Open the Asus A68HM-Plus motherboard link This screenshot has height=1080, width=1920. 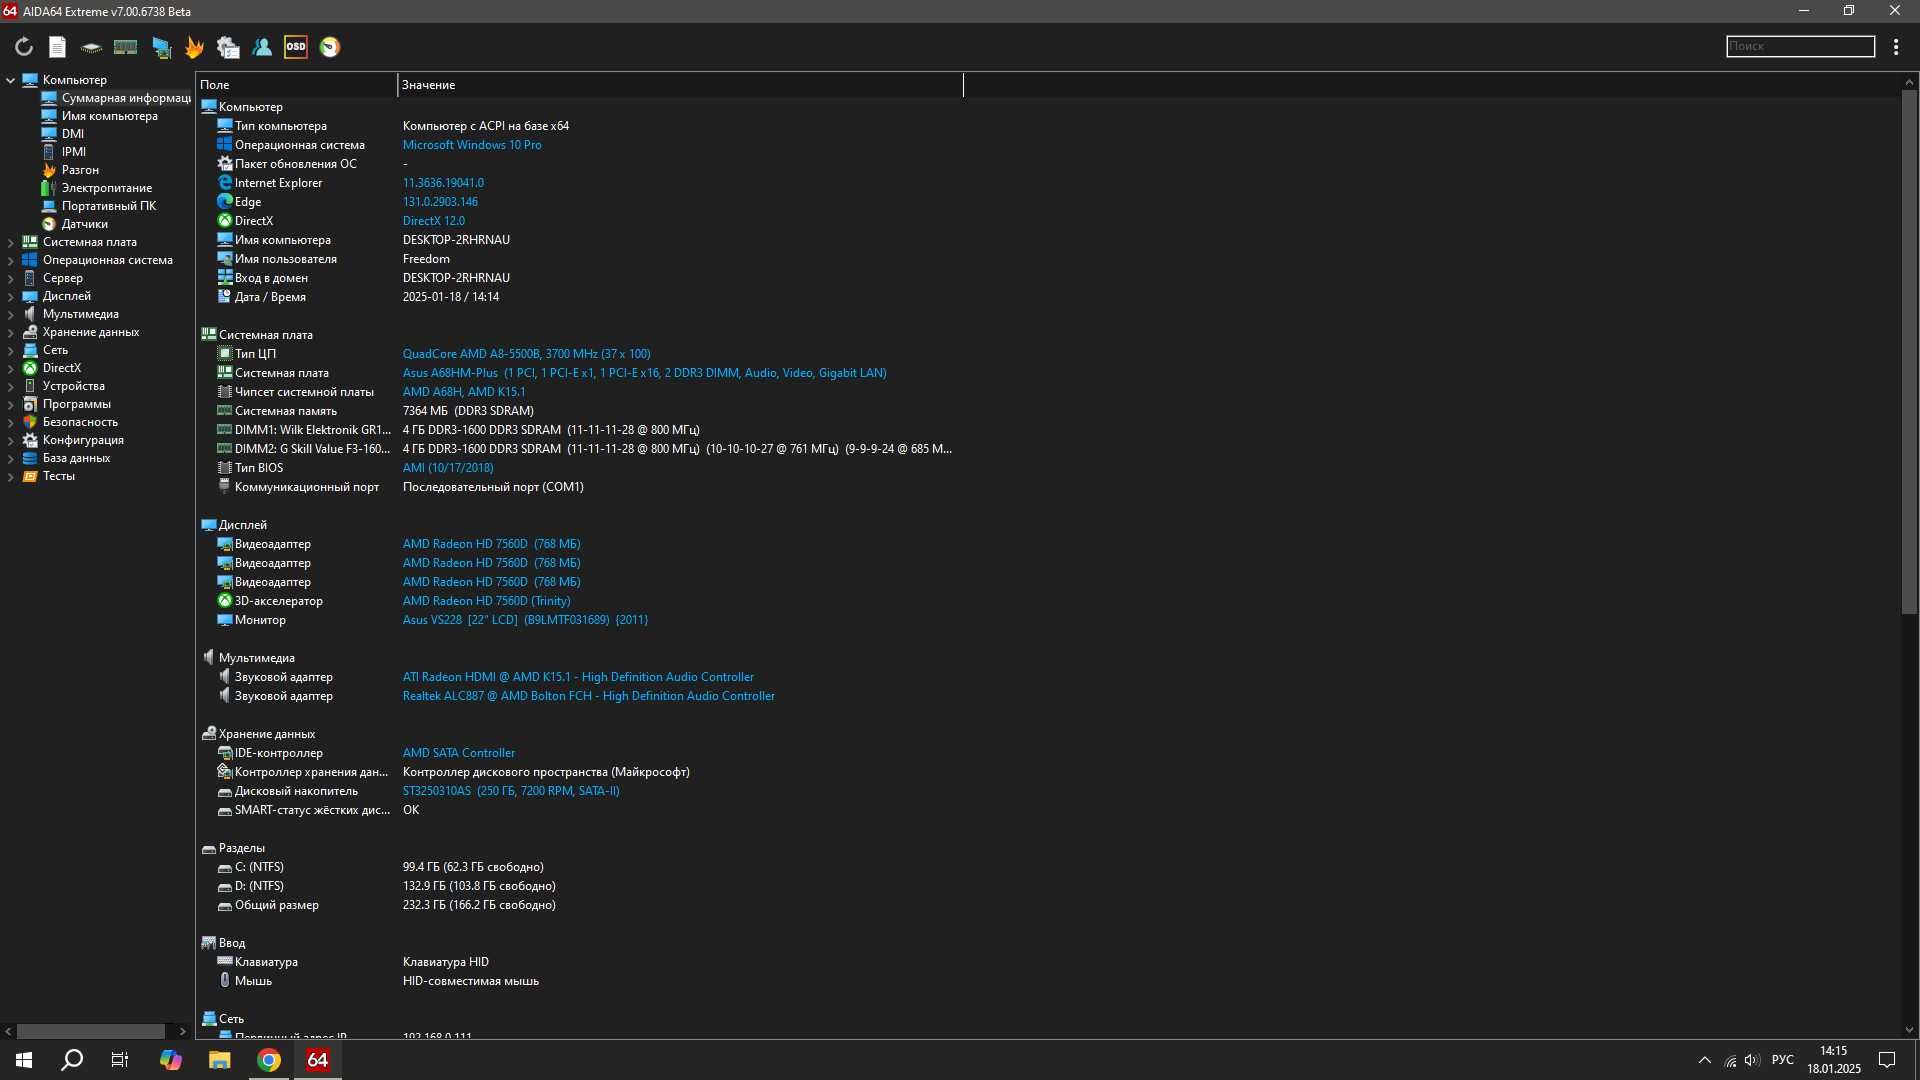point(644,373)
